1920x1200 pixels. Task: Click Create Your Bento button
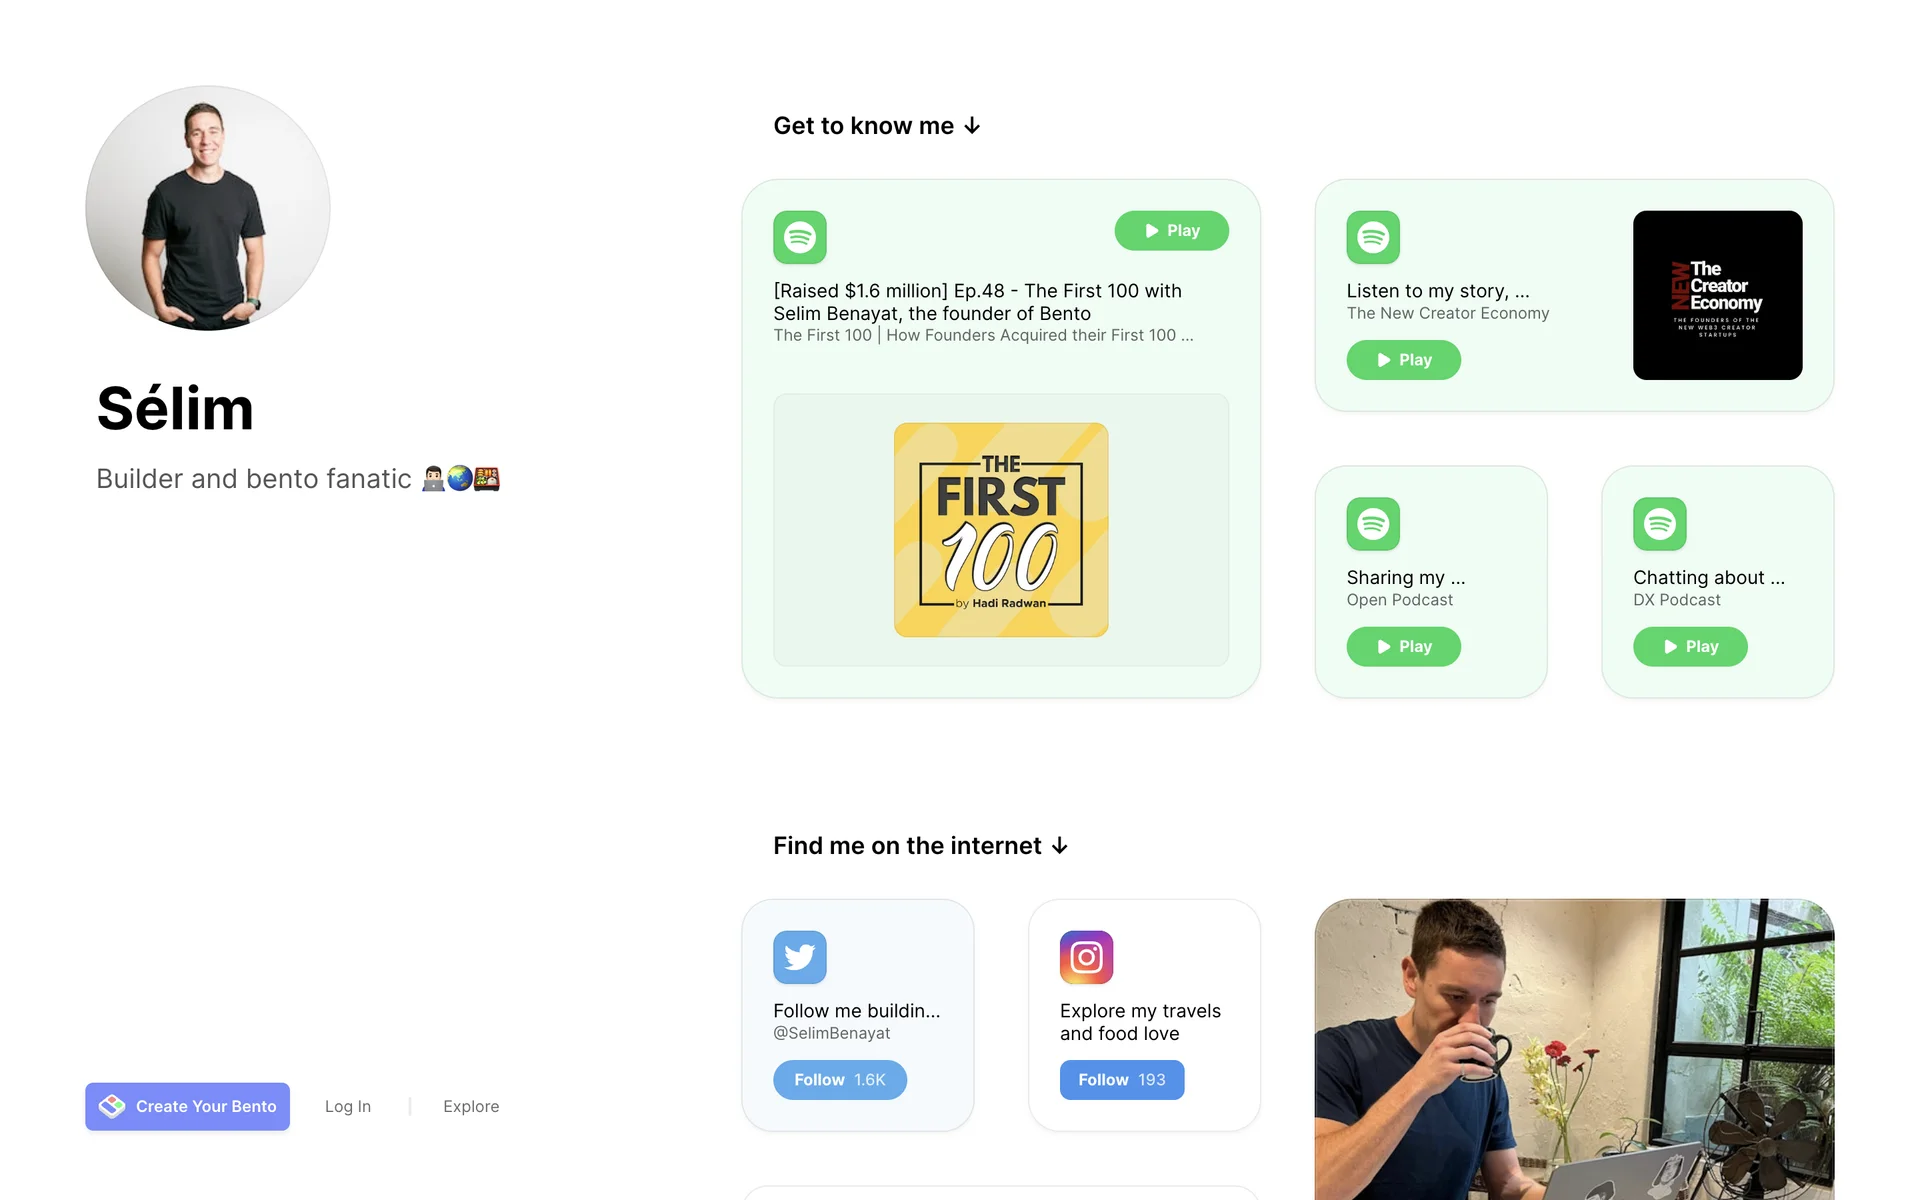coord(187,1106)
